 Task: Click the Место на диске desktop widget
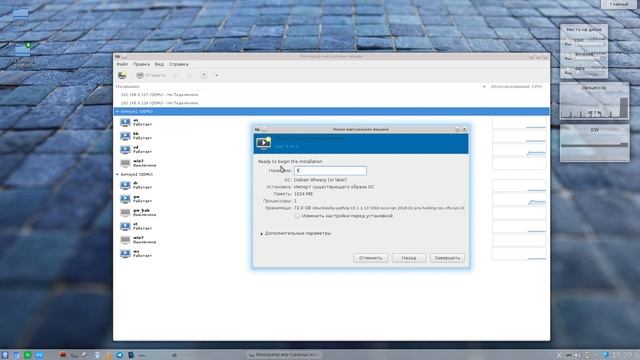pyautogui.click(x=584, y=51)
